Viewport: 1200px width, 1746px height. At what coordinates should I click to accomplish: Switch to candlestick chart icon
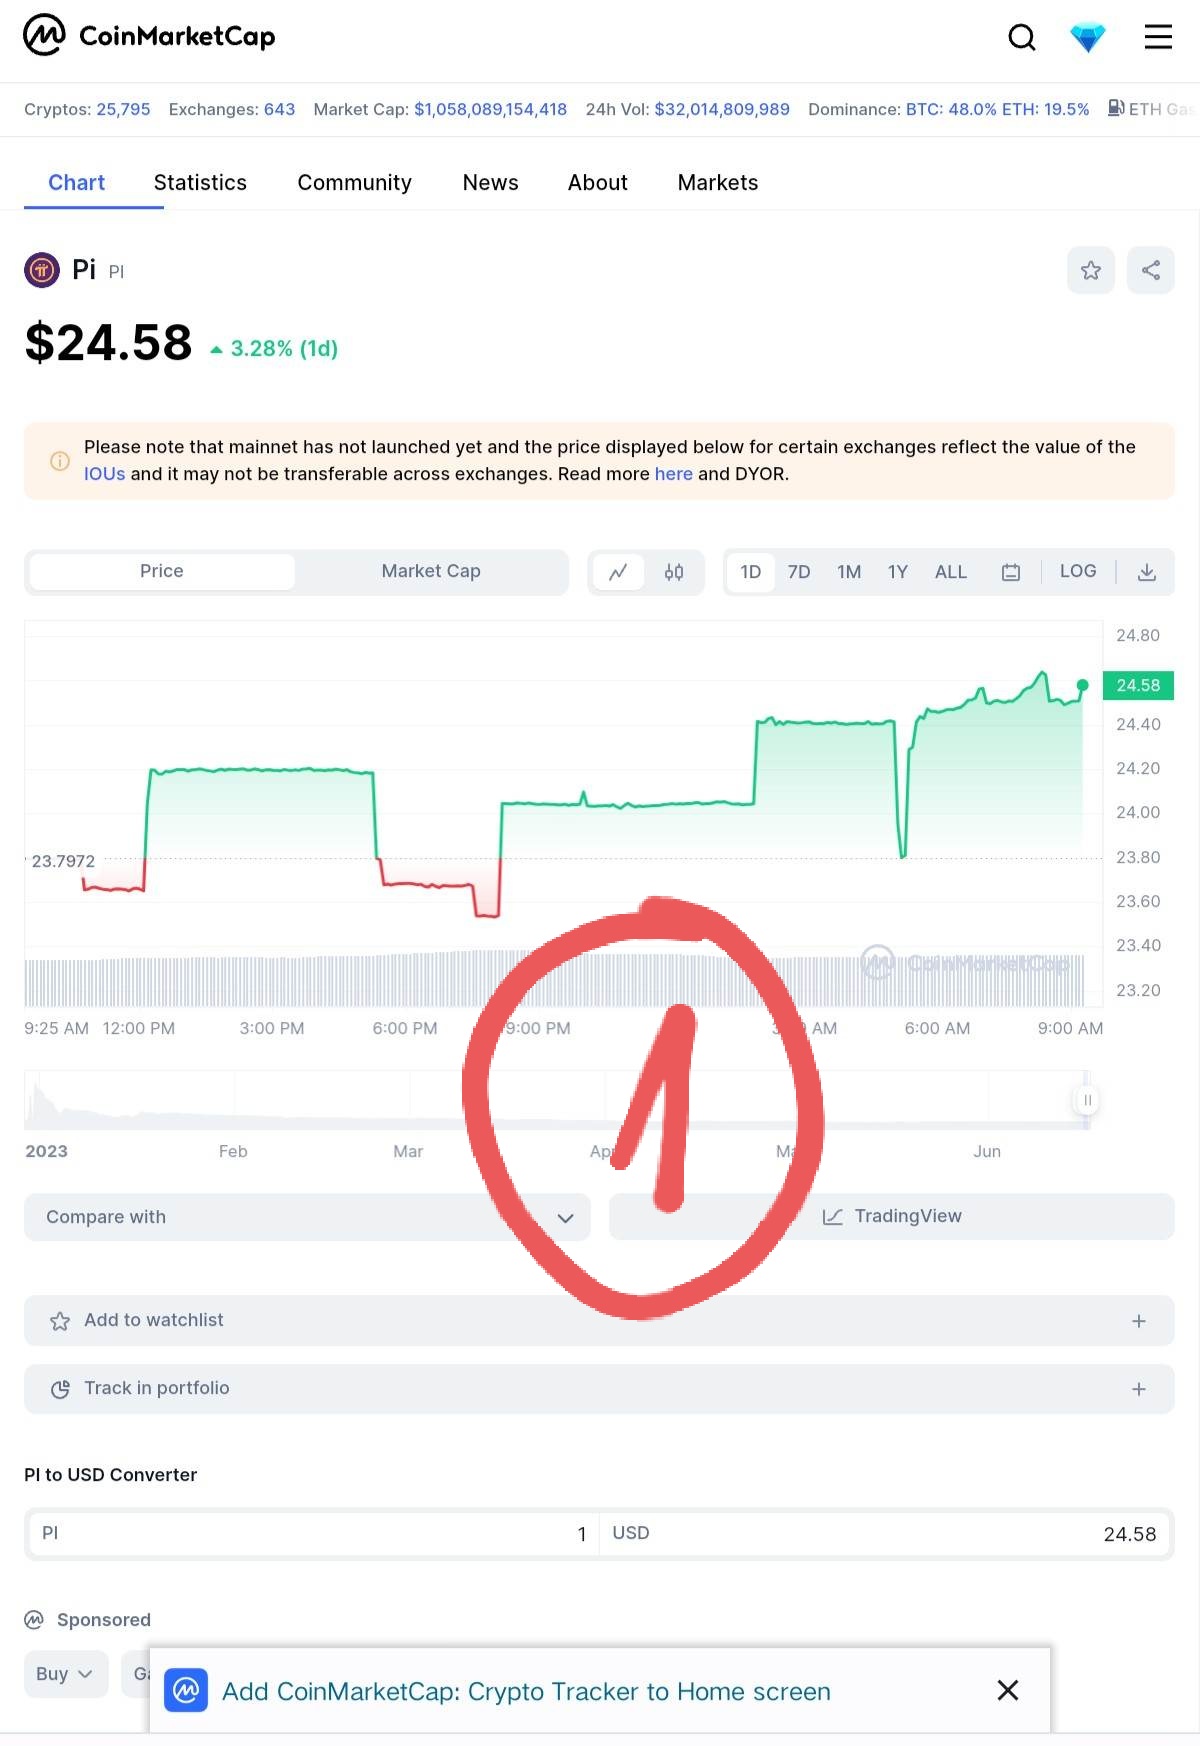click(x=674, y=572)
